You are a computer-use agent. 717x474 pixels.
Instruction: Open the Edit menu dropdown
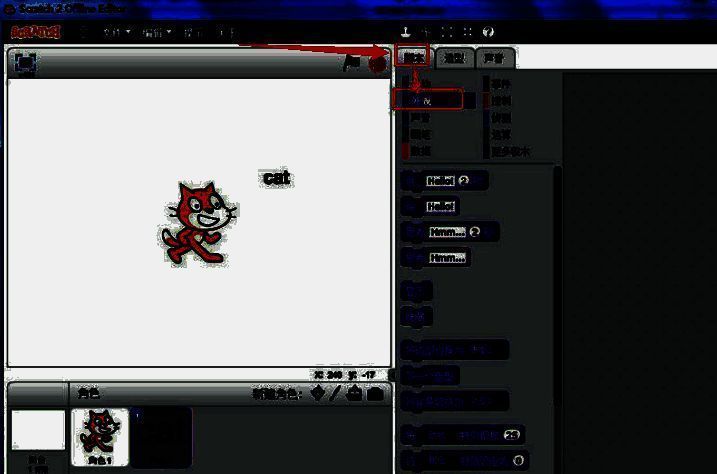pos(155,32)
